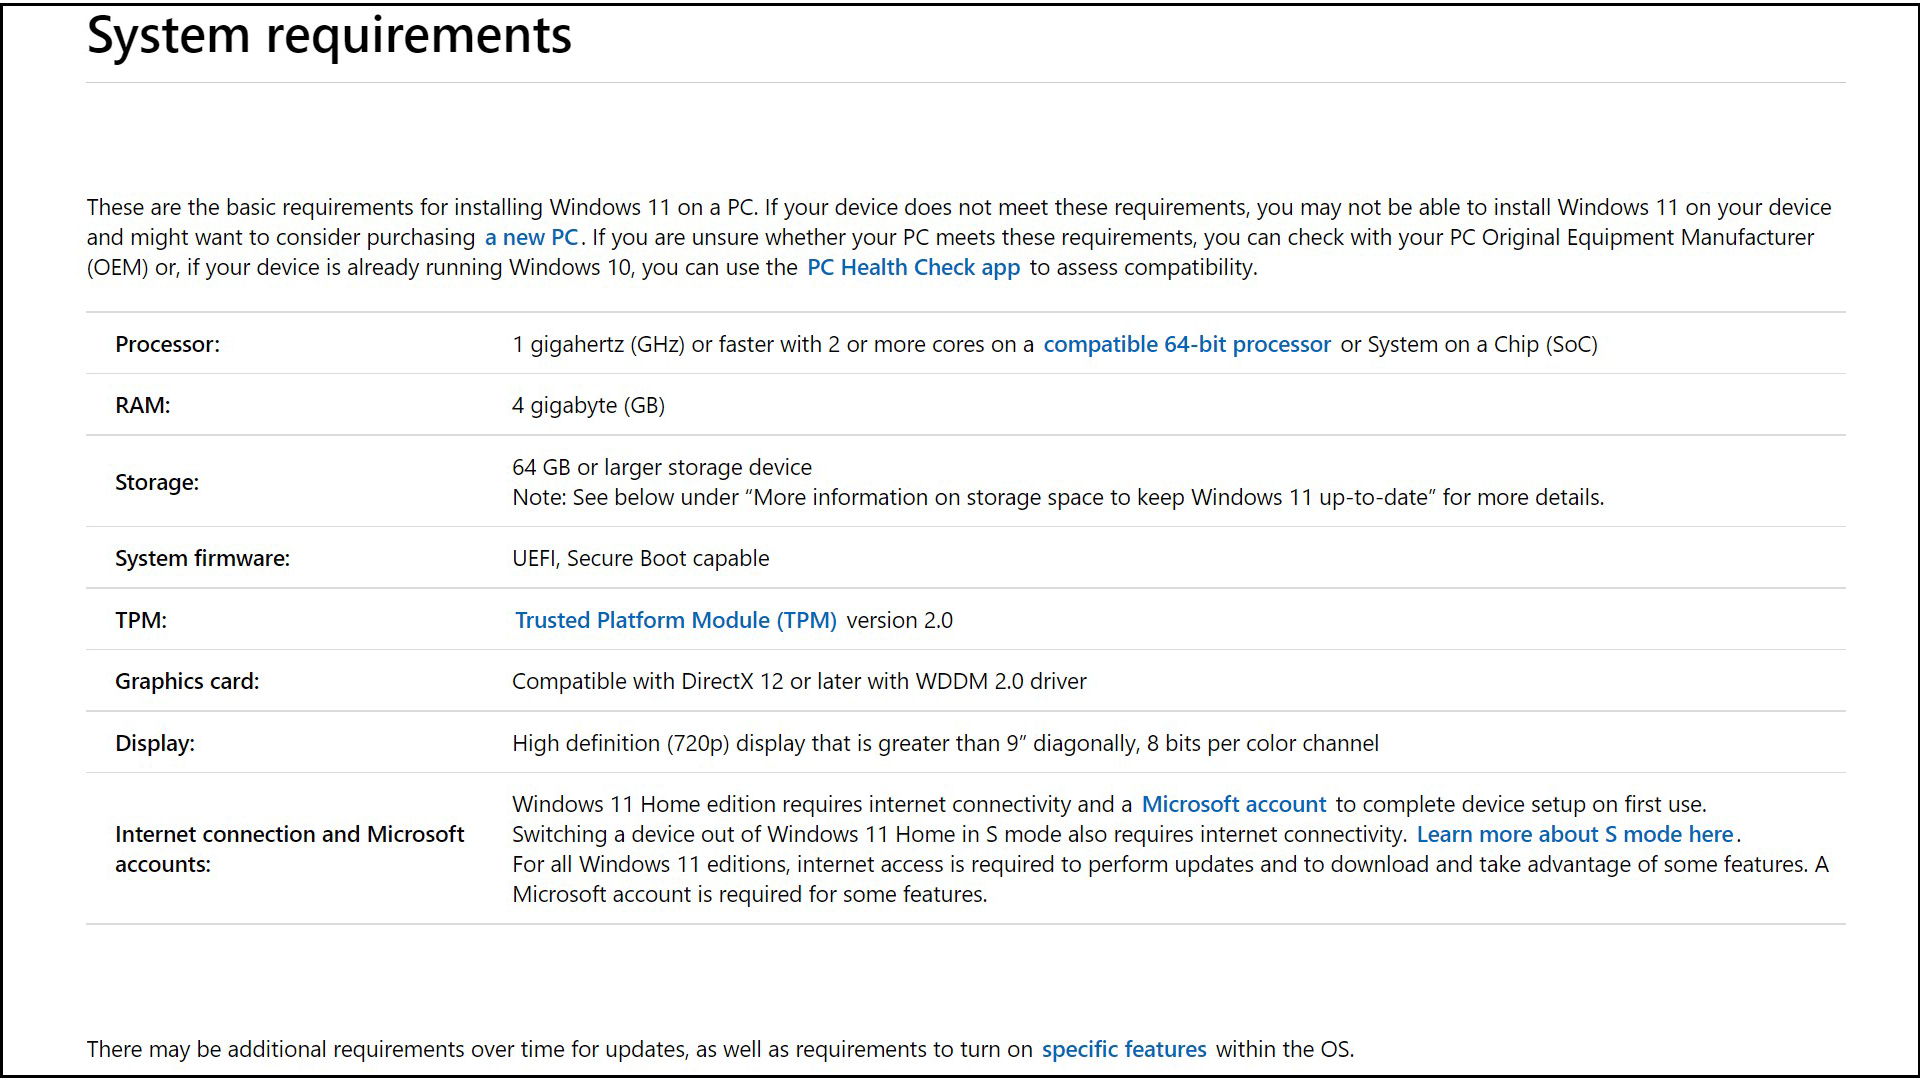The width and height of the screenshot is (1920, 1080).
Task: Select the 'Storage:' row label
Action: pos(157,483)
